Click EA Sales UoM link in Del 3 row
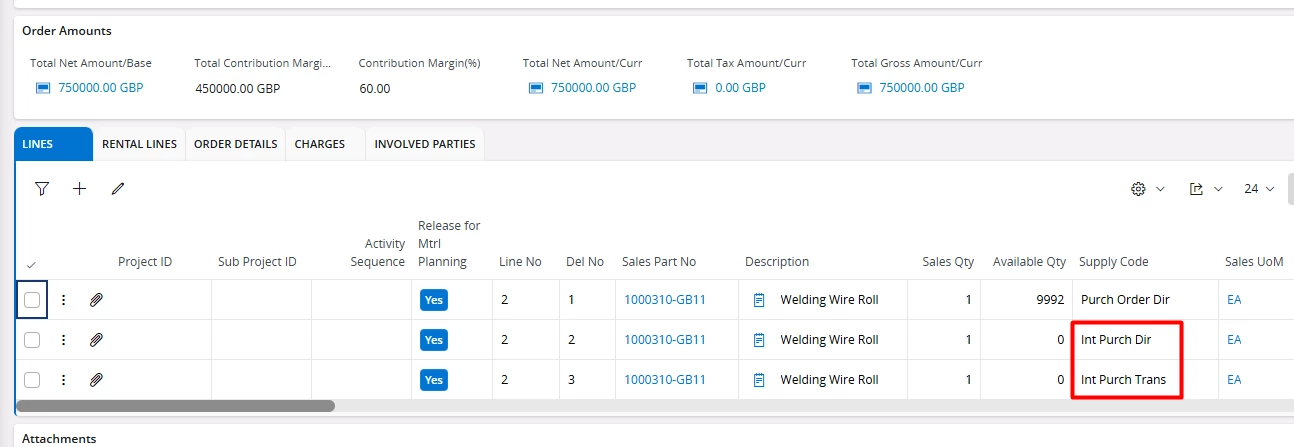This screenshot has height=447, width=1294. 1234,380
